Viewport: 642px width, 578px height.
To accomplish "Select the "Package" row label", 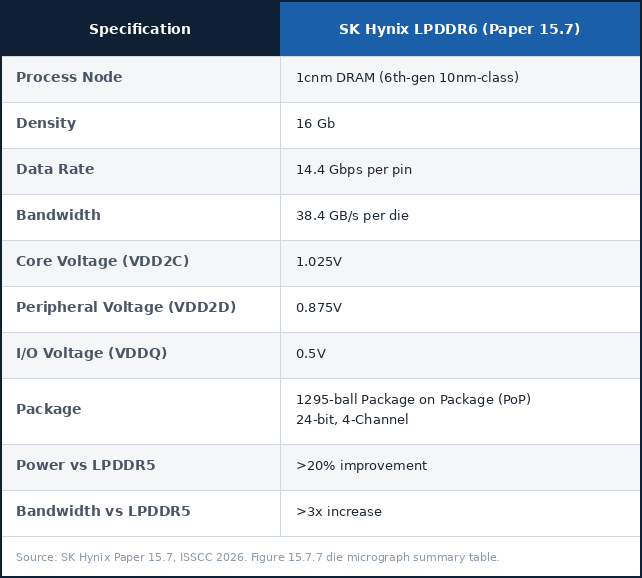I will pyautogui.click(x=49, y=409).
